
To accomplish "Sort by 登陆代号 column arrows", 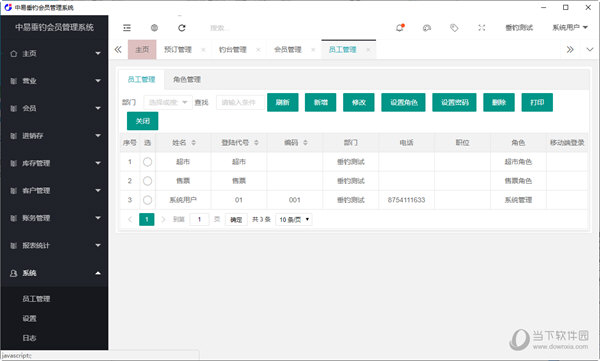I will [256, 143].
